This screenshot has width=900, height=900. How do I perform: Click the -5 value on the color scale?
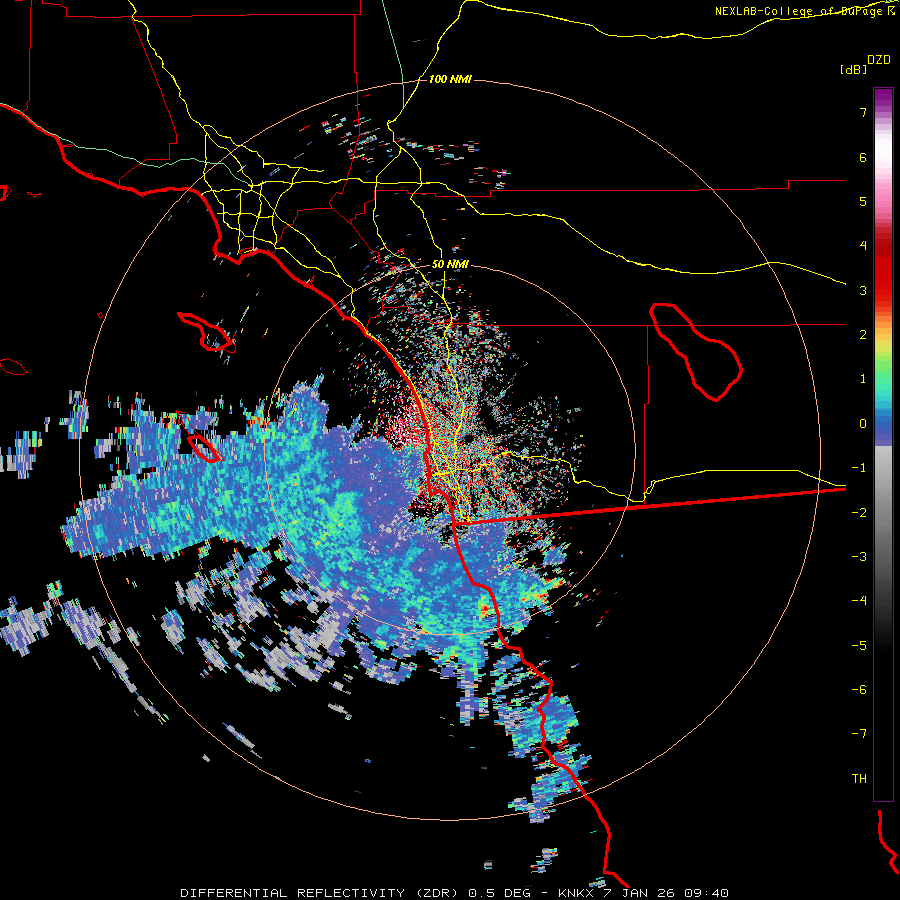click(859, 646)
